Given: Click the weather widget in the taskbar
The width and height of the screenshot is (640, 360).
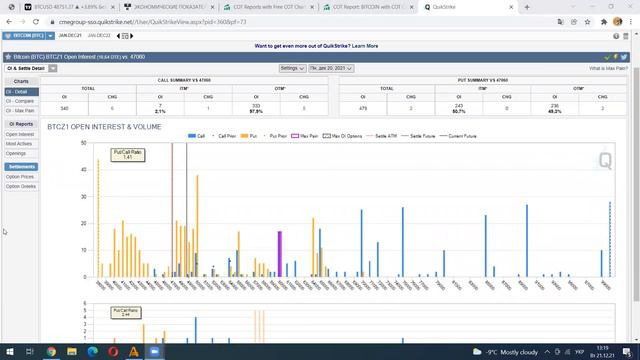Looking at the screenshot, I should click(x=505, y=352).
